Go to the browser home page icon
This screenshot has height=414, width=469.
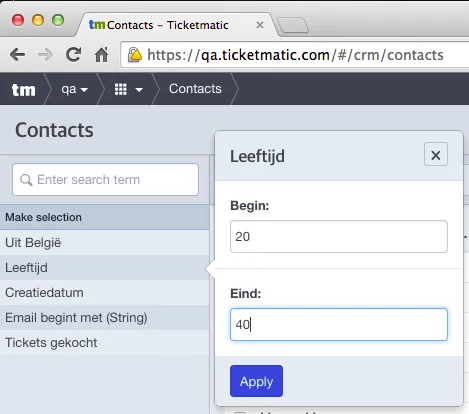tap(101, 54)
